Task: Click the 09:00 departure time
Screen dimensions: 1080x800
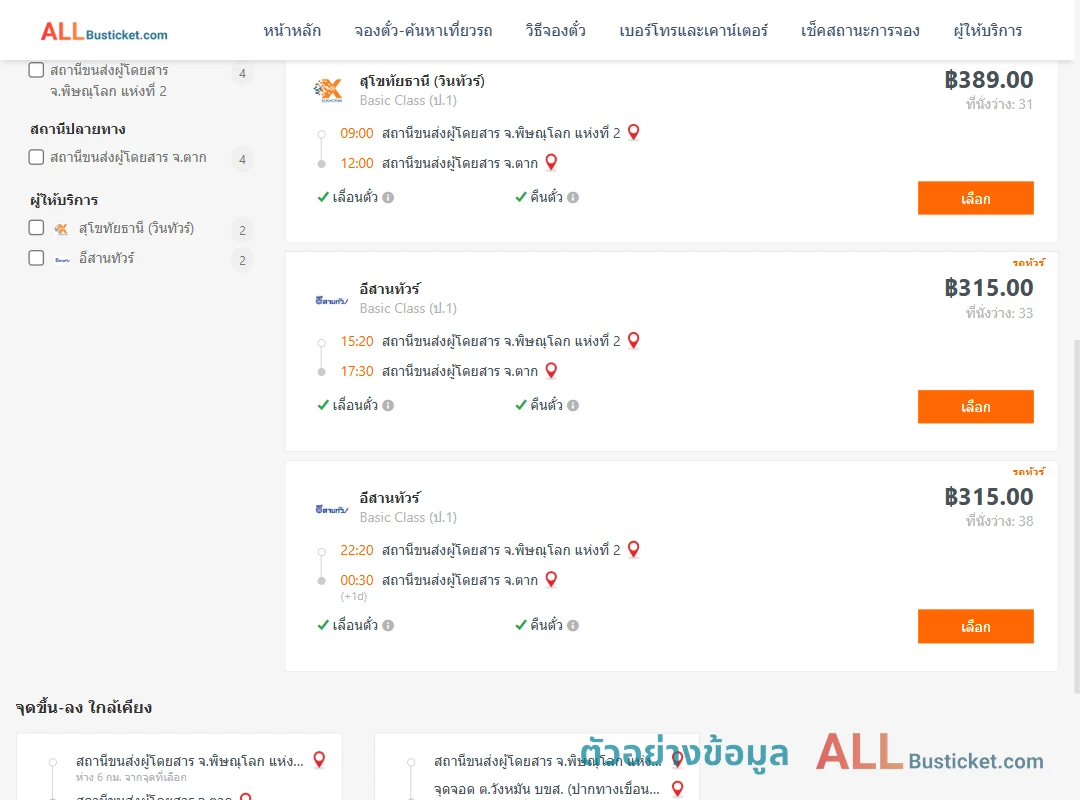Action: (x=357, y=133)
